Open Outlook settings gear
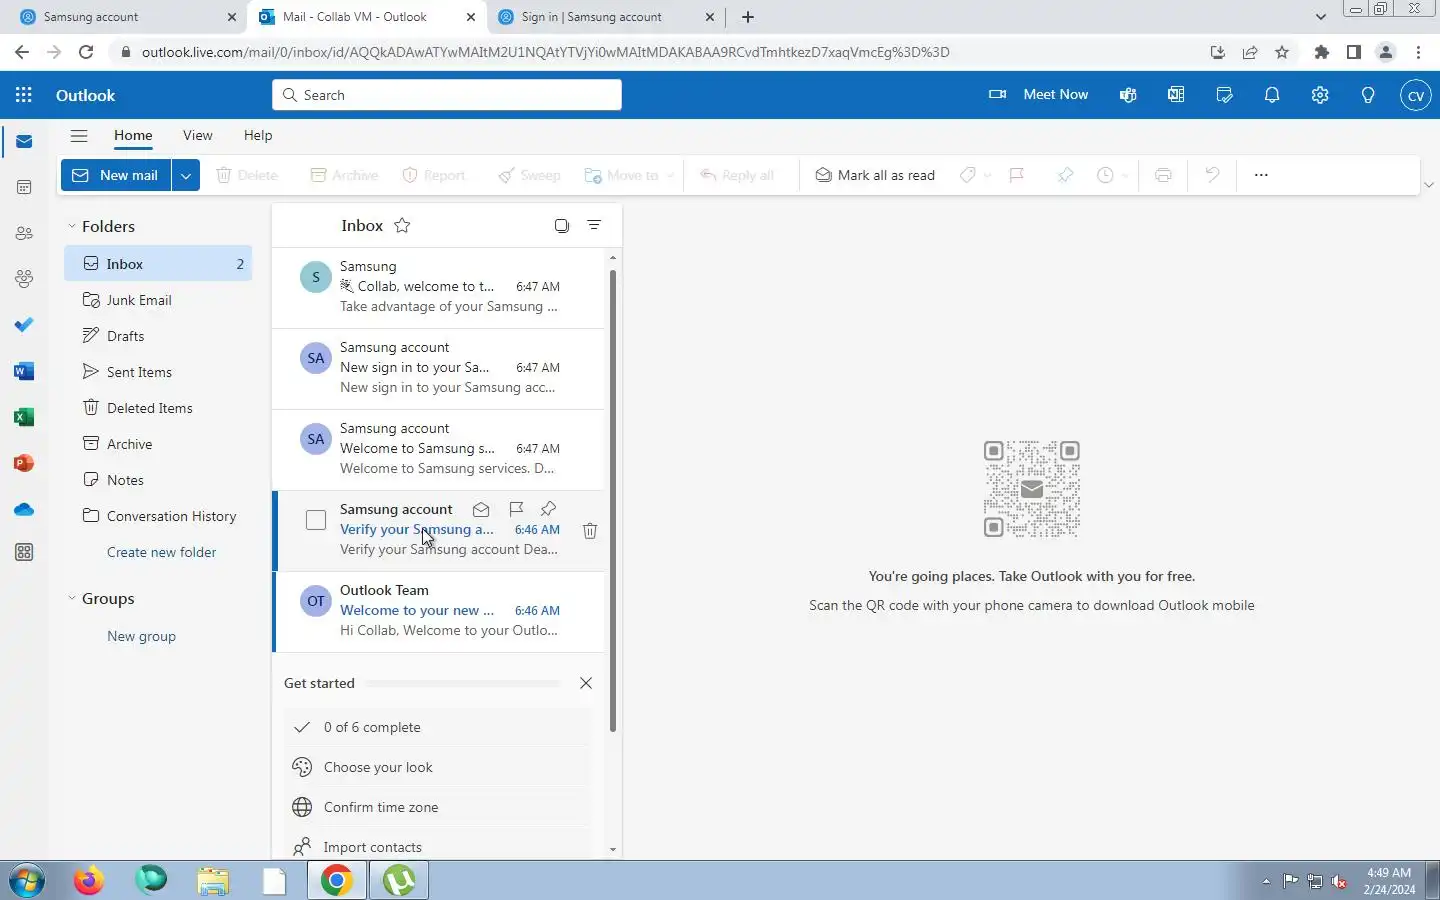 (1320, 95)
